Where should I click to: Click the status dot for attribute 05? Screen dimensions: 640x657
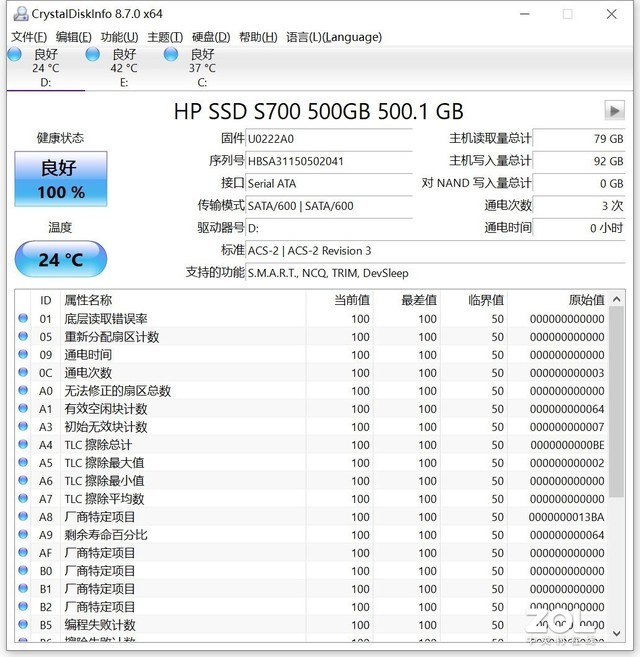[x=23, y=336]
